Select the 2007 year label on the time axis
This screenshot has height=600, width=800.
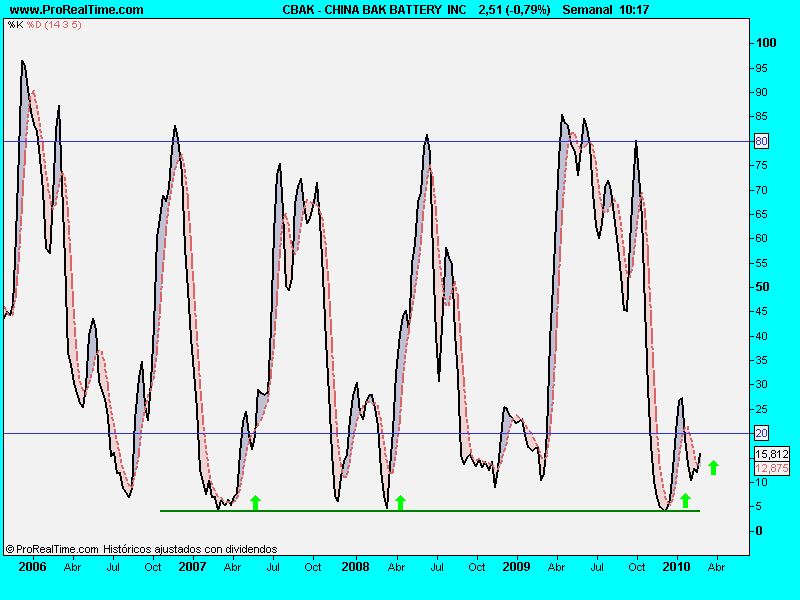pos(192,567)
